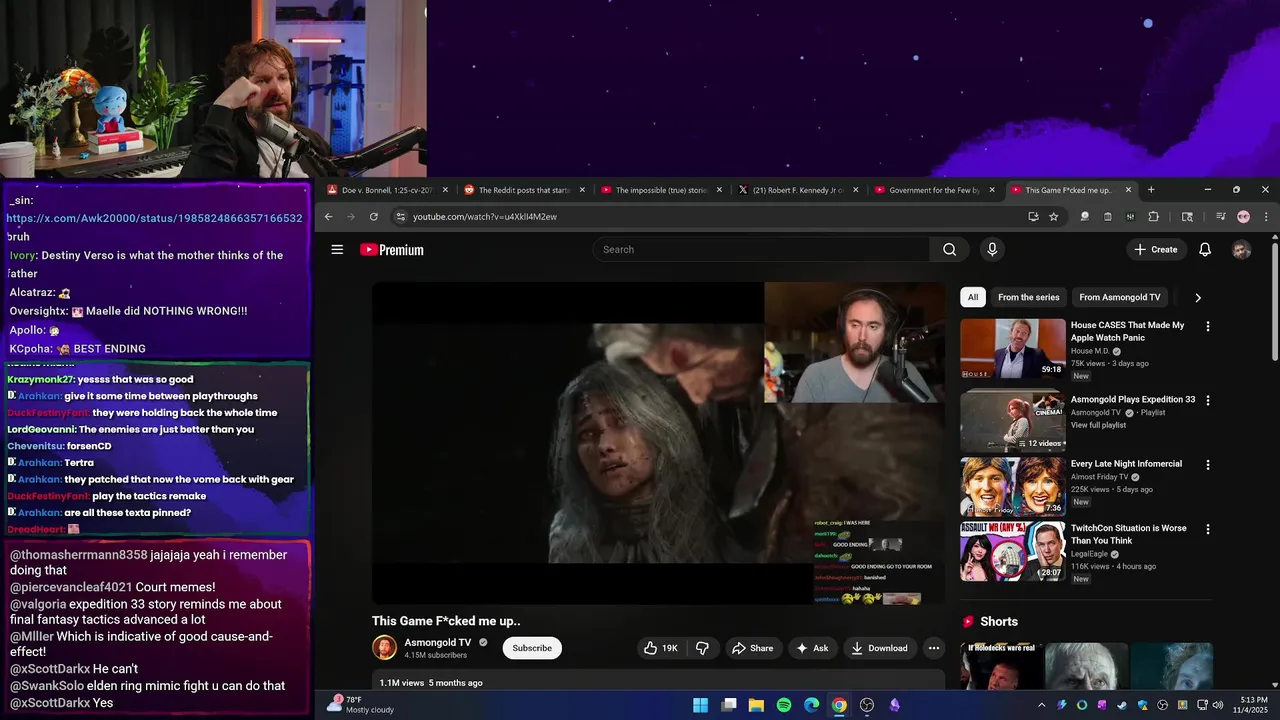Open the Chrome profile avatar
This screenshot has height=720, width=1280.
coord(1243,217)
